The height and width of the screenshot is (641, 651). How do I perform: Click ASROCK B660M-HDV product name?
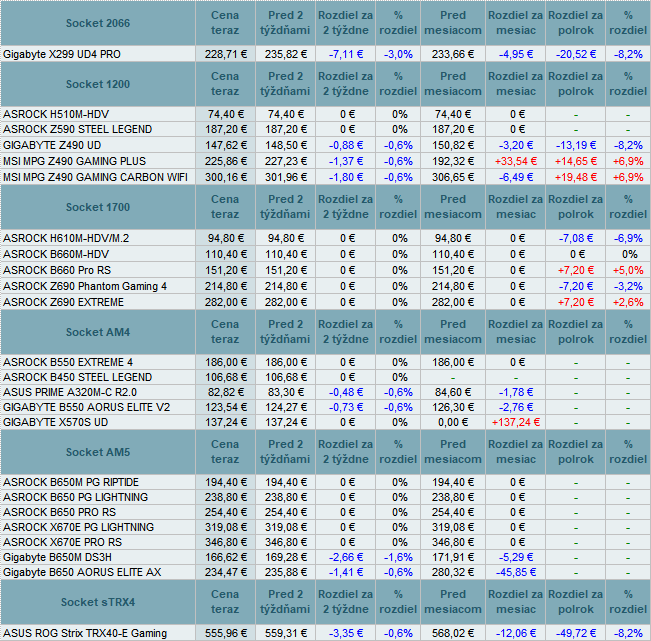(56, 254)
